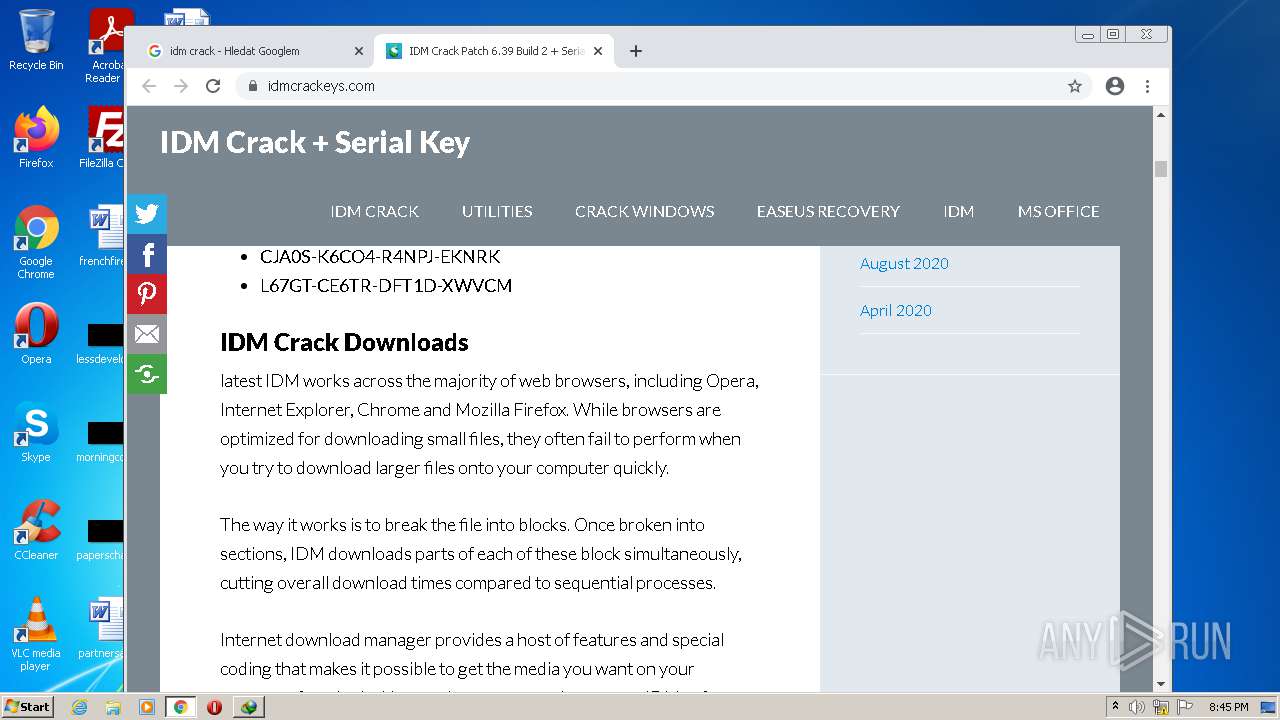Open partners Word document on desktop
Image resolution: width=1280 pixels, height=720 pixels.
(x=102, y=628)
